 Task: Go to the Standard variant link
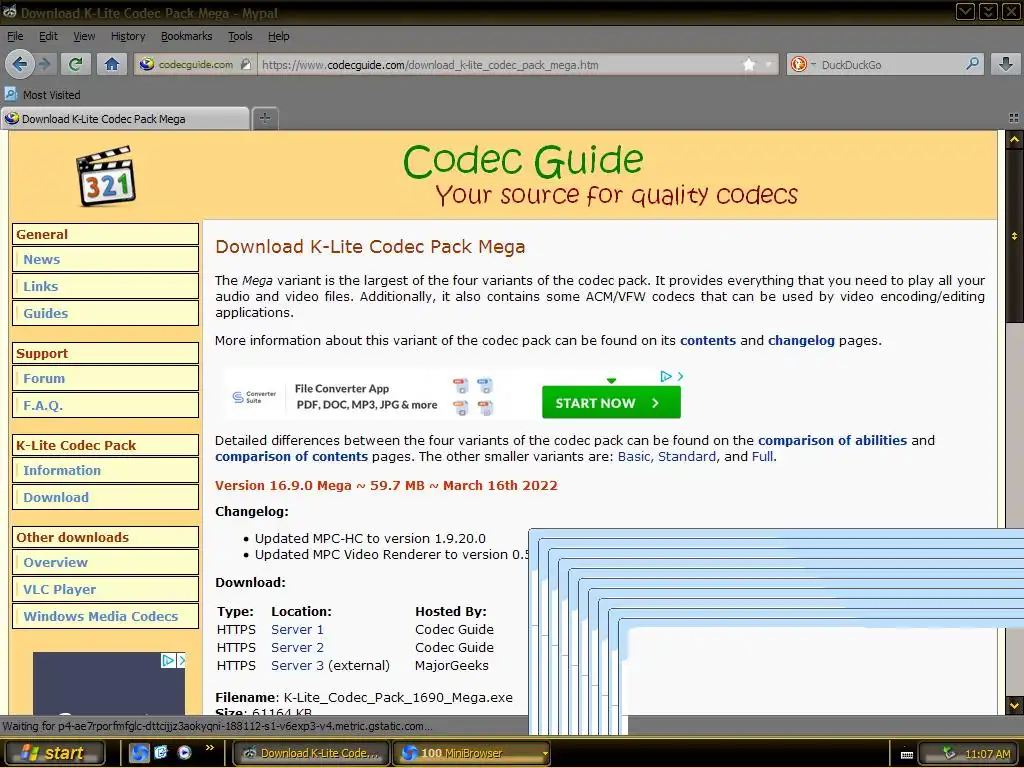pyautogui.click(x=687, y=456)
